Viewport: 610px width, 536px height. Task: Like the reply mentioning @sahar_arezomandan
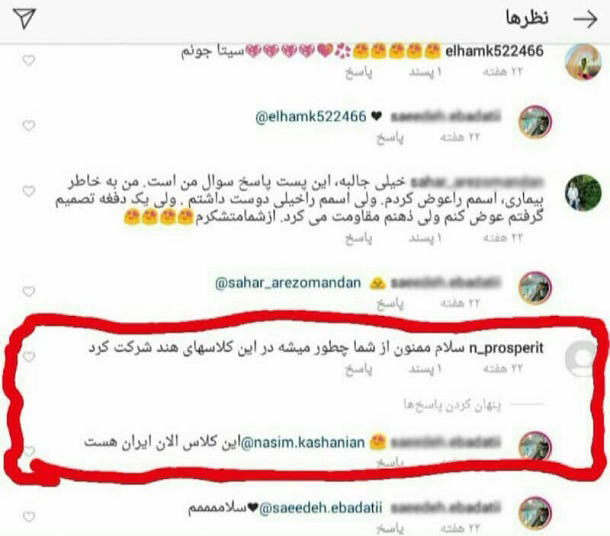[29, 291]
